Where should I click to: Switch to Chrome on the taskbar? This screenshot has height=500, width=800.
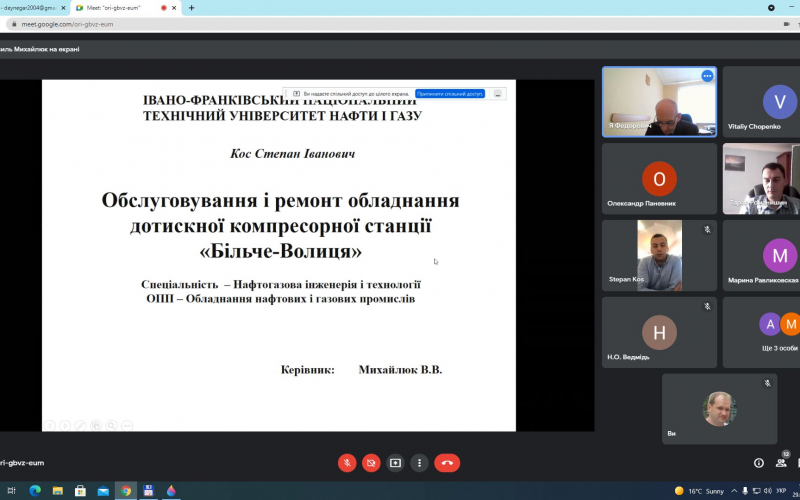pos(126,491)
